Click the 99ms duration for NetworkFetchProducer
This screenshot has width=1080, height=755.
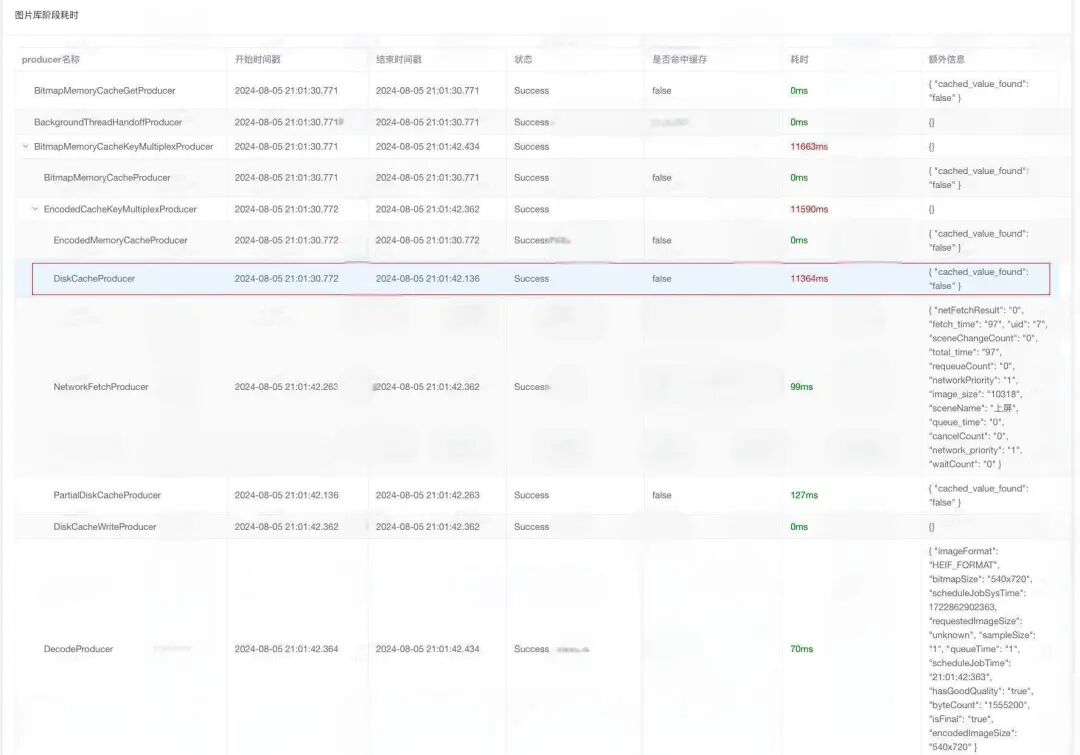(802, 386)
